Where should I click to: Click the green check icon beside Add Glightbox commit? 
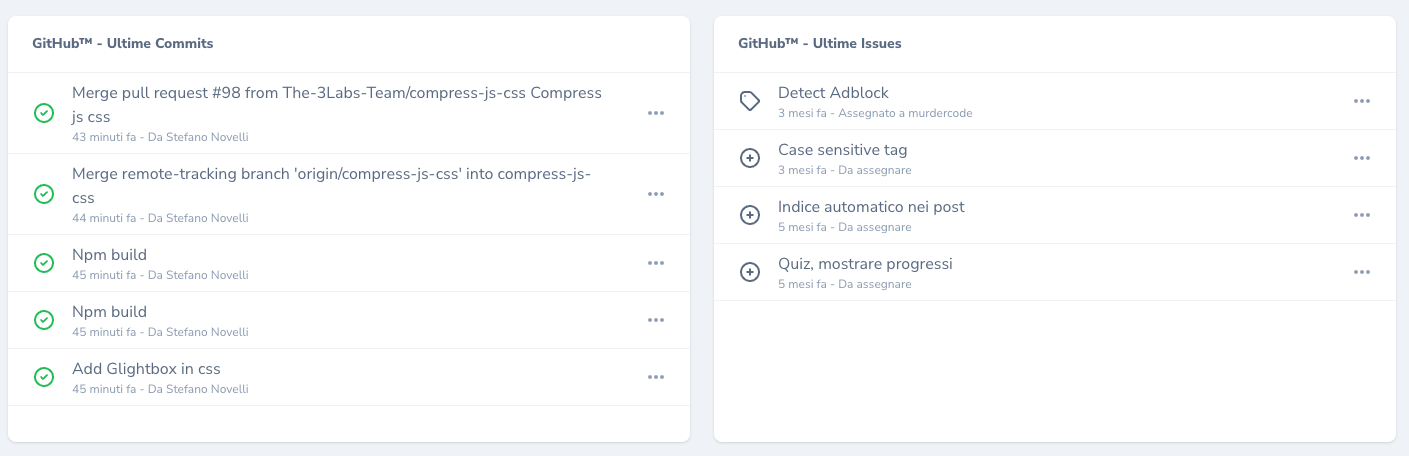coord(44,377)
